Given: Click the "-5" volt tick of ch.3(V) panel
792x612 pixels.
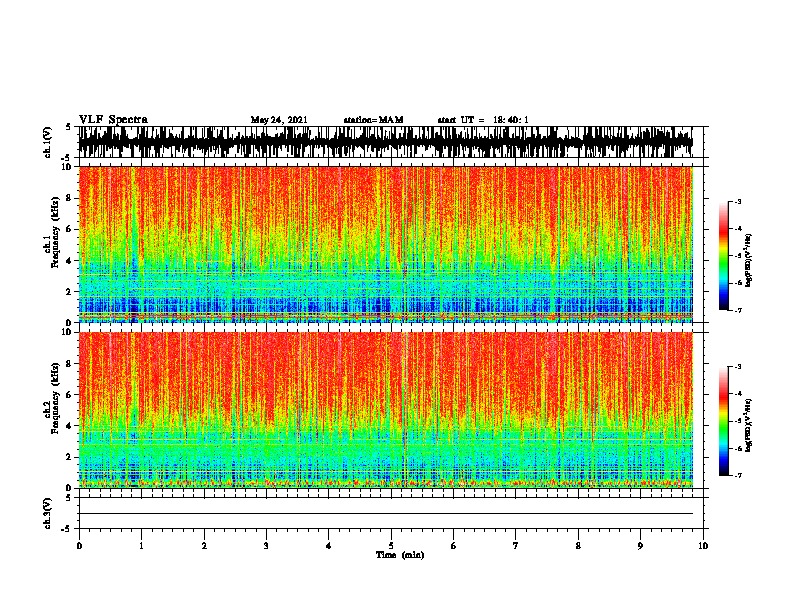Looking at the screenshot, I should coord(67,529).
